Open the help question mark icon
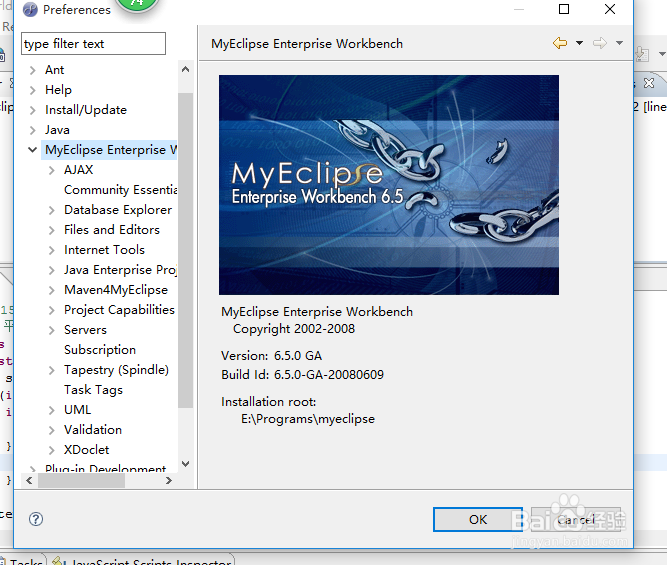This screenshot has width=667, height=565. 36,519
